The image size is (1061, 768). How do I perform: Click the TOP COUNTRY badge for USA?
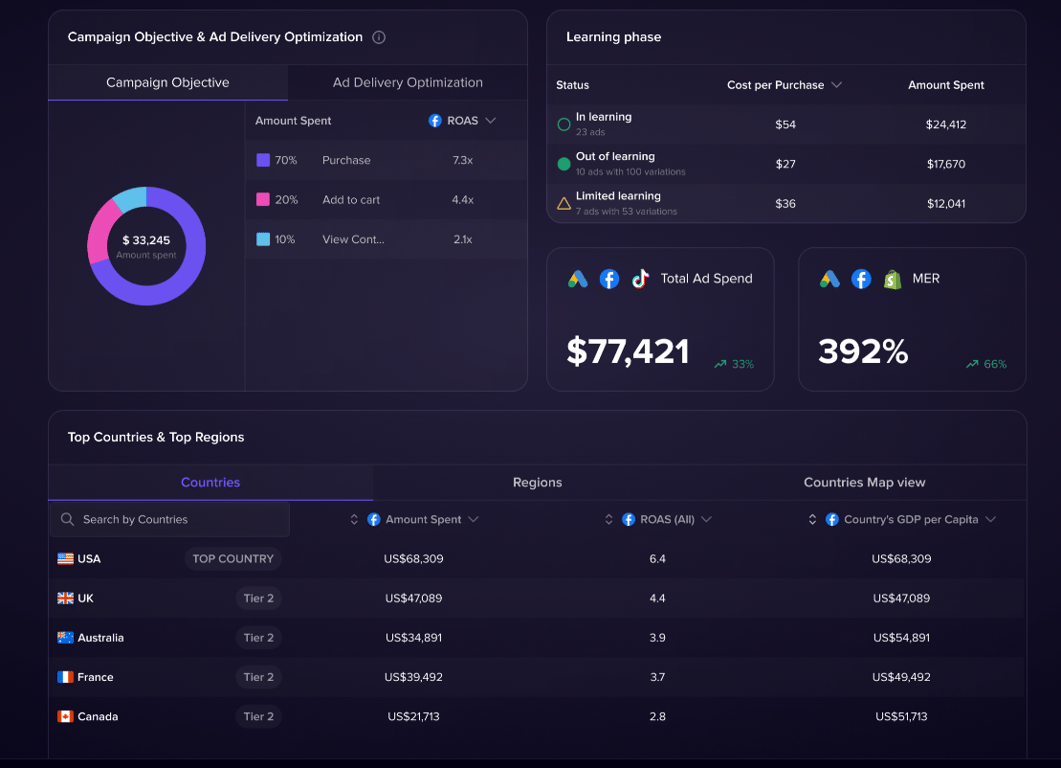point(233,558)
